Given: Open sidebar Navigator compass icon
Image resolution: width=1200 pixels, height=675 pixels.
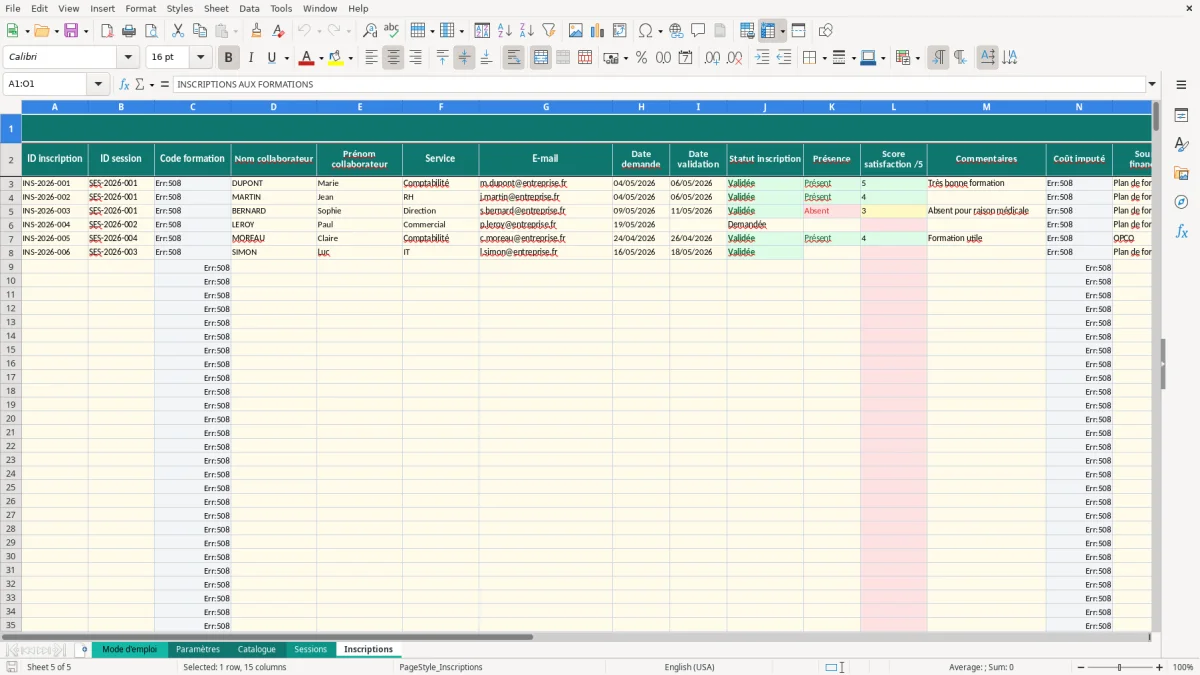Looking at the screenshot, I should 1181,202.
